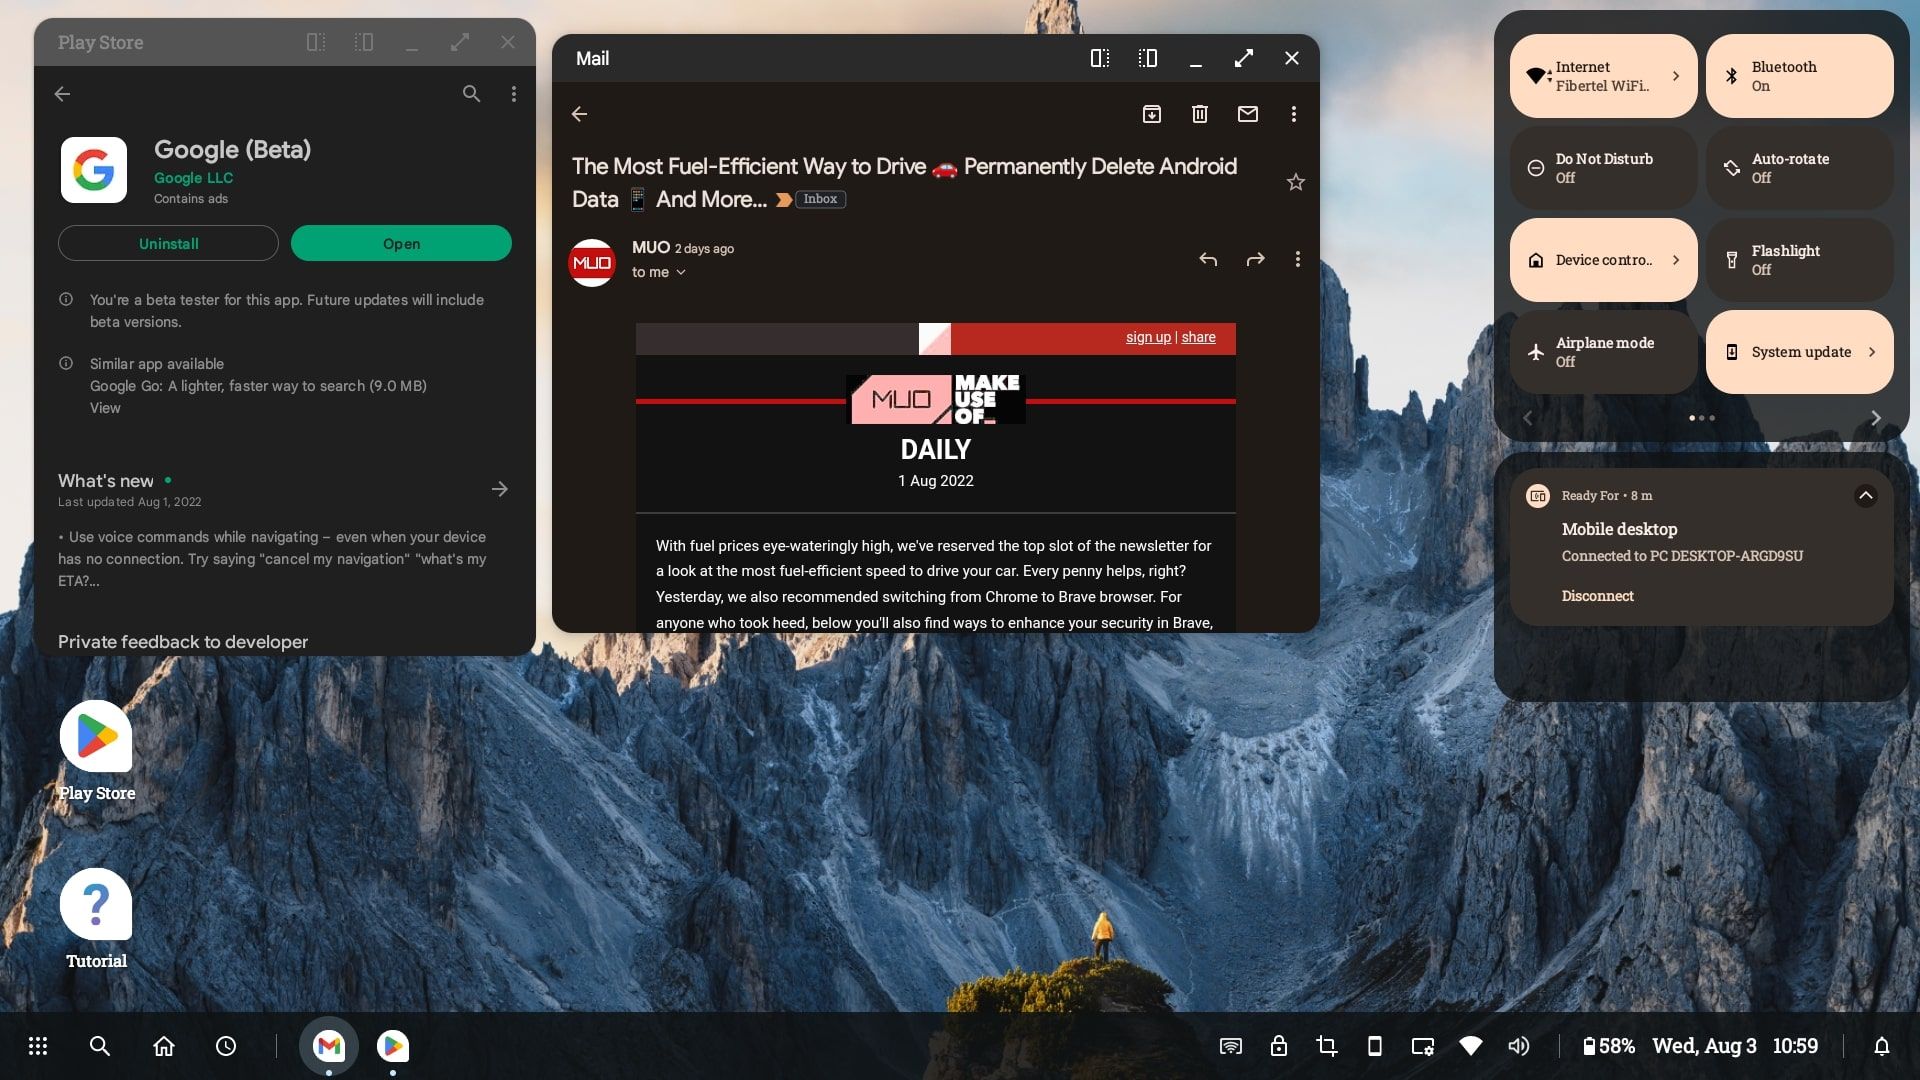The image size is (1920, 1080).
Task: Open the Gmail app from taskbar
Action: [x=330, y=1046]
